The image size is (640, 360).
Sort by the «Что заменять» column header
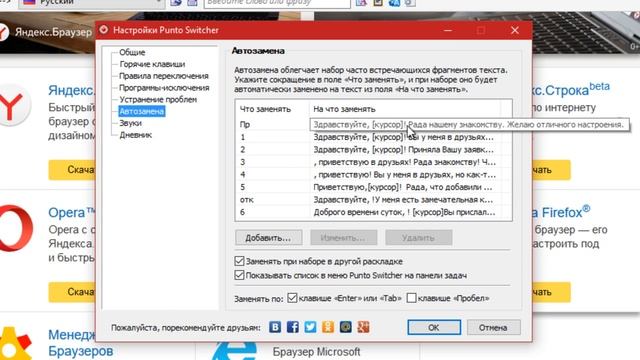tap(272, 109)
